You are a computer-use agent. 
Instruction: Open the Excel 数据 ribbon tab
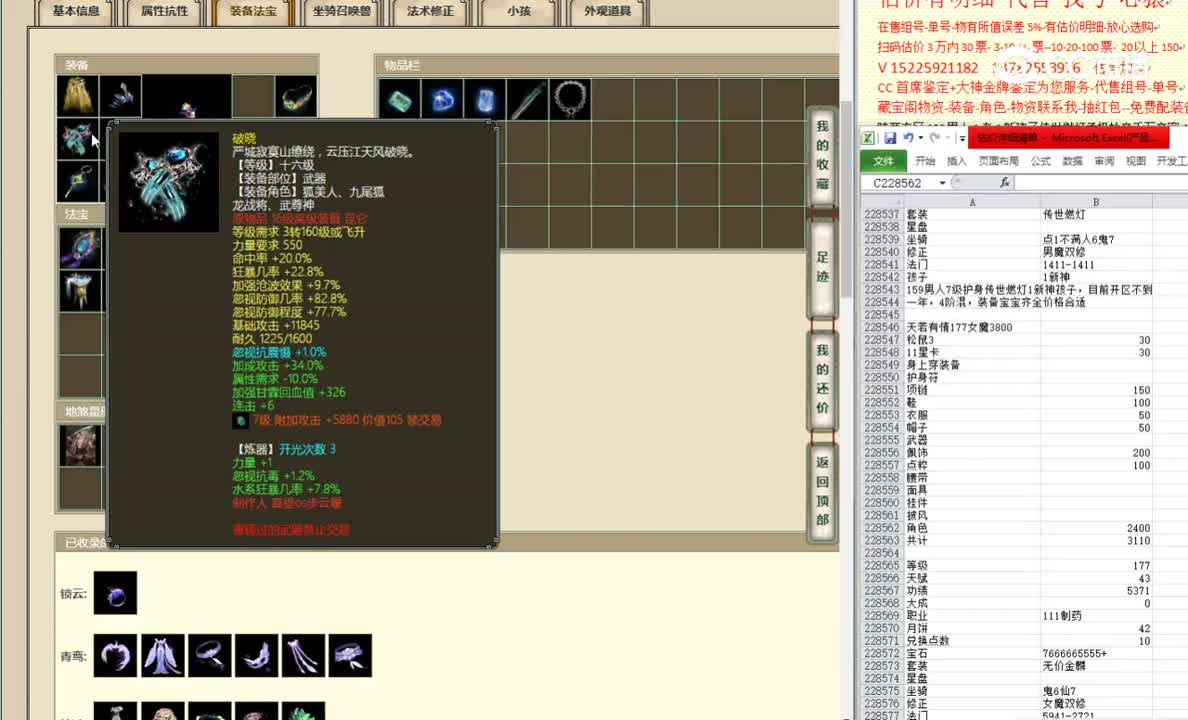pos(1072,161)
